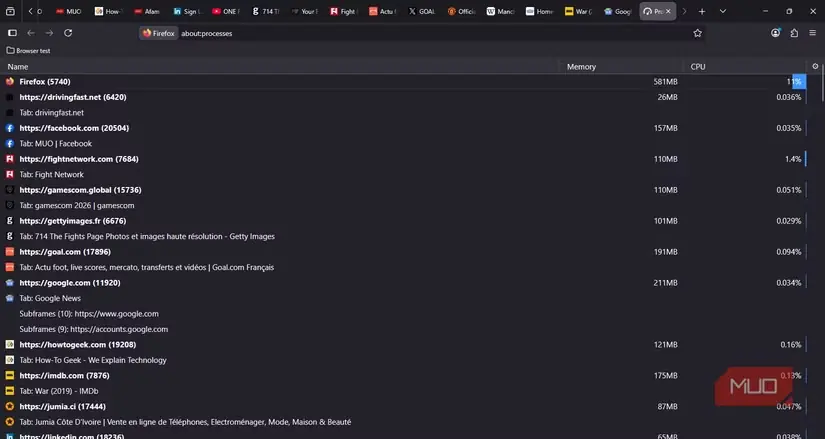Select https://gettyimages.fr (6676) process
The height and width of the screenshot is (439, 825).
(x=405, y=221)
